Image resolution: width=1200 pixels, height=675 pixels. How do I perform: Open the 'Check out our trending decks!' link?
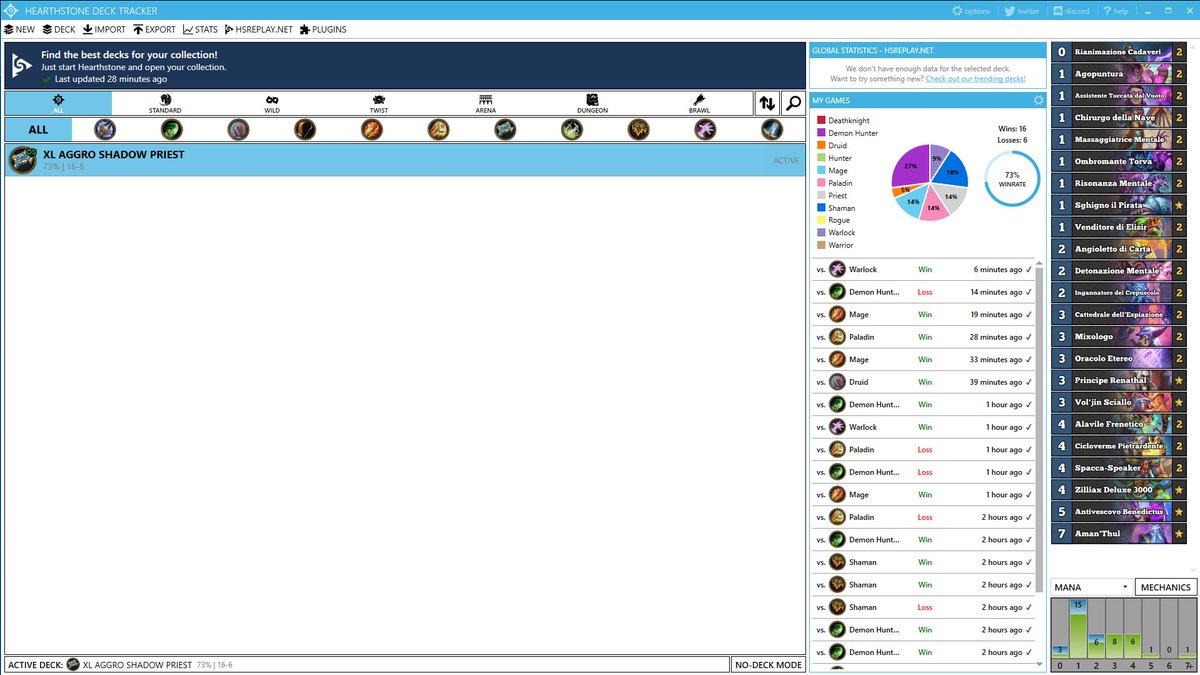[975, 78]
